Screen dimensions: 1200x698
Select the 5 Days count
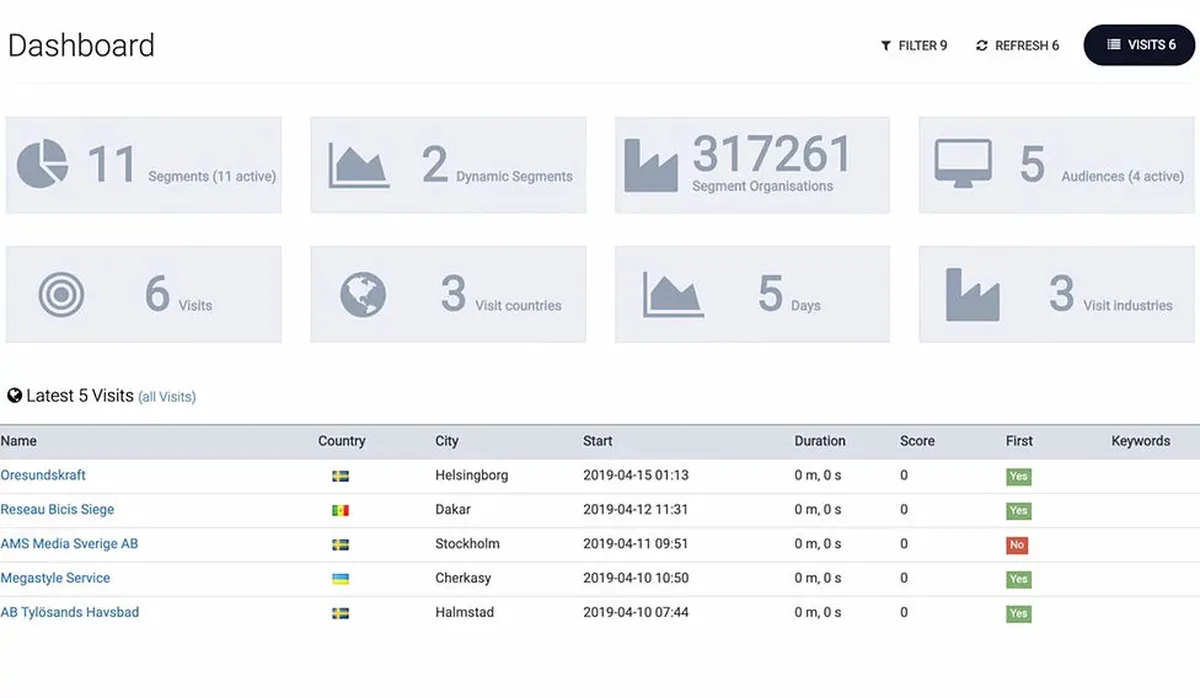[770, 294]
